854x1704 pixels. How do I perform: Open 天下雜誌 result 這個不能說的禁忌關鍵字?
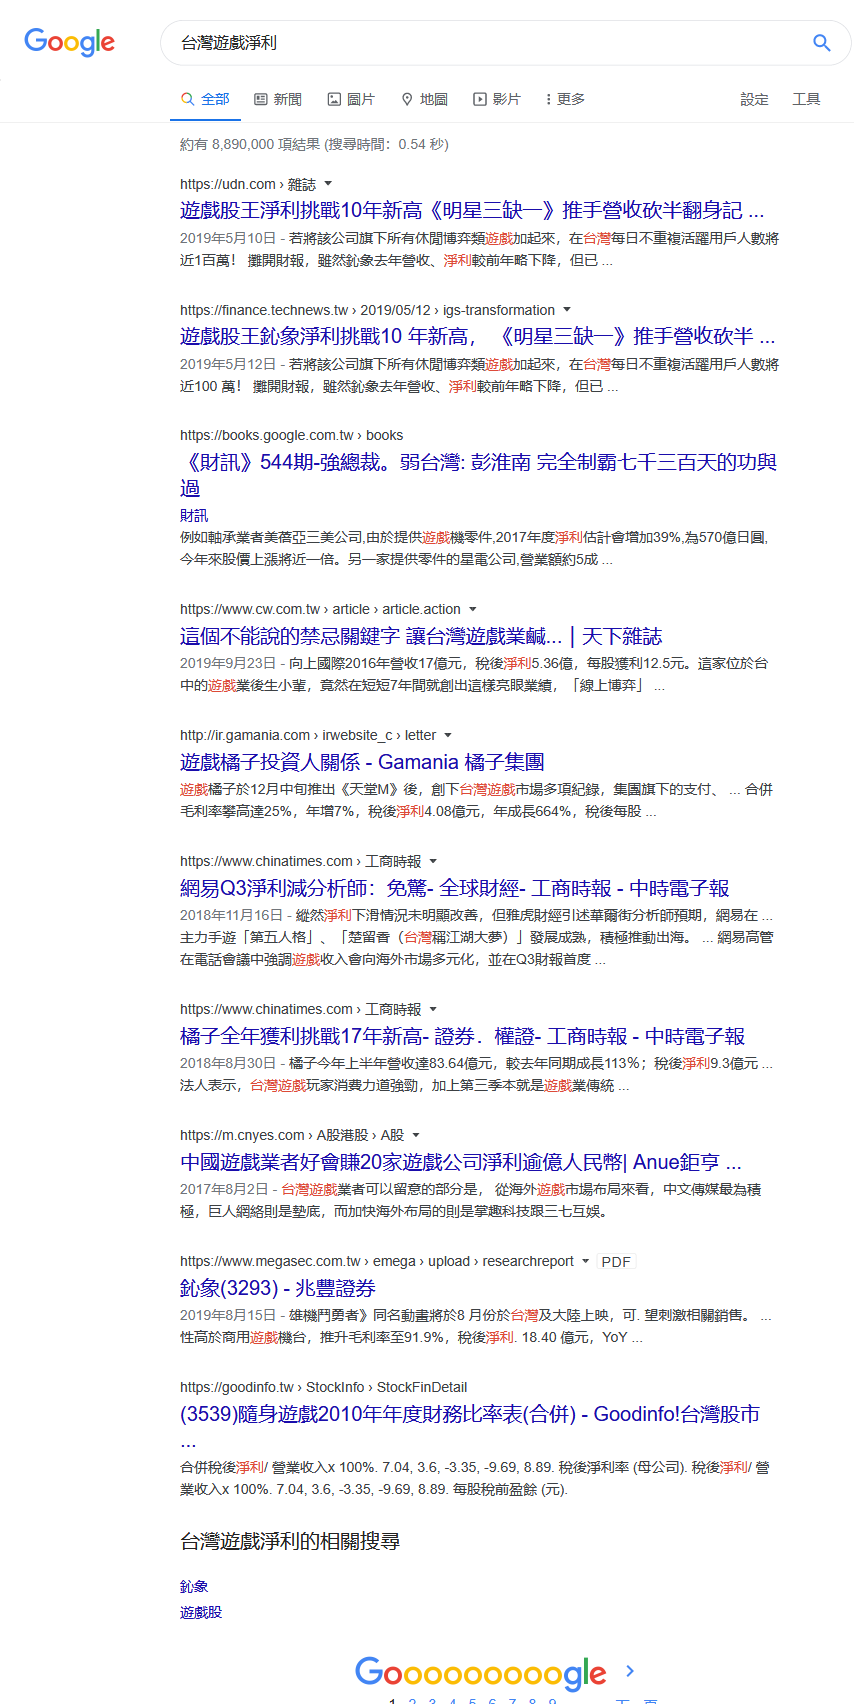[421, 636]
